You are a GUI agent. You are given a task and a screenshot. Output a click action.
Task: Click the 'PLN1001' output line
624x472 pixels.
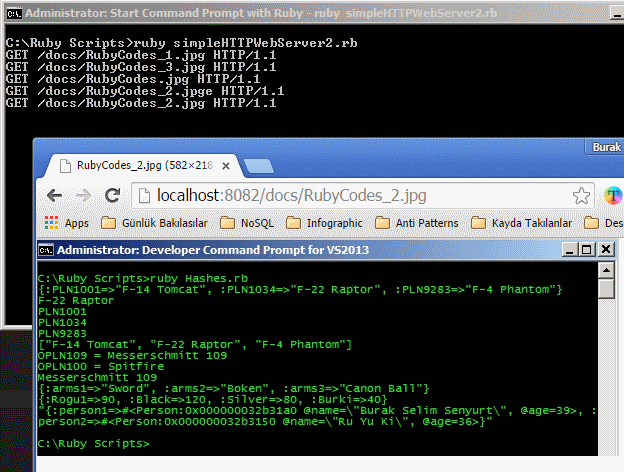[x=62, y=311]
